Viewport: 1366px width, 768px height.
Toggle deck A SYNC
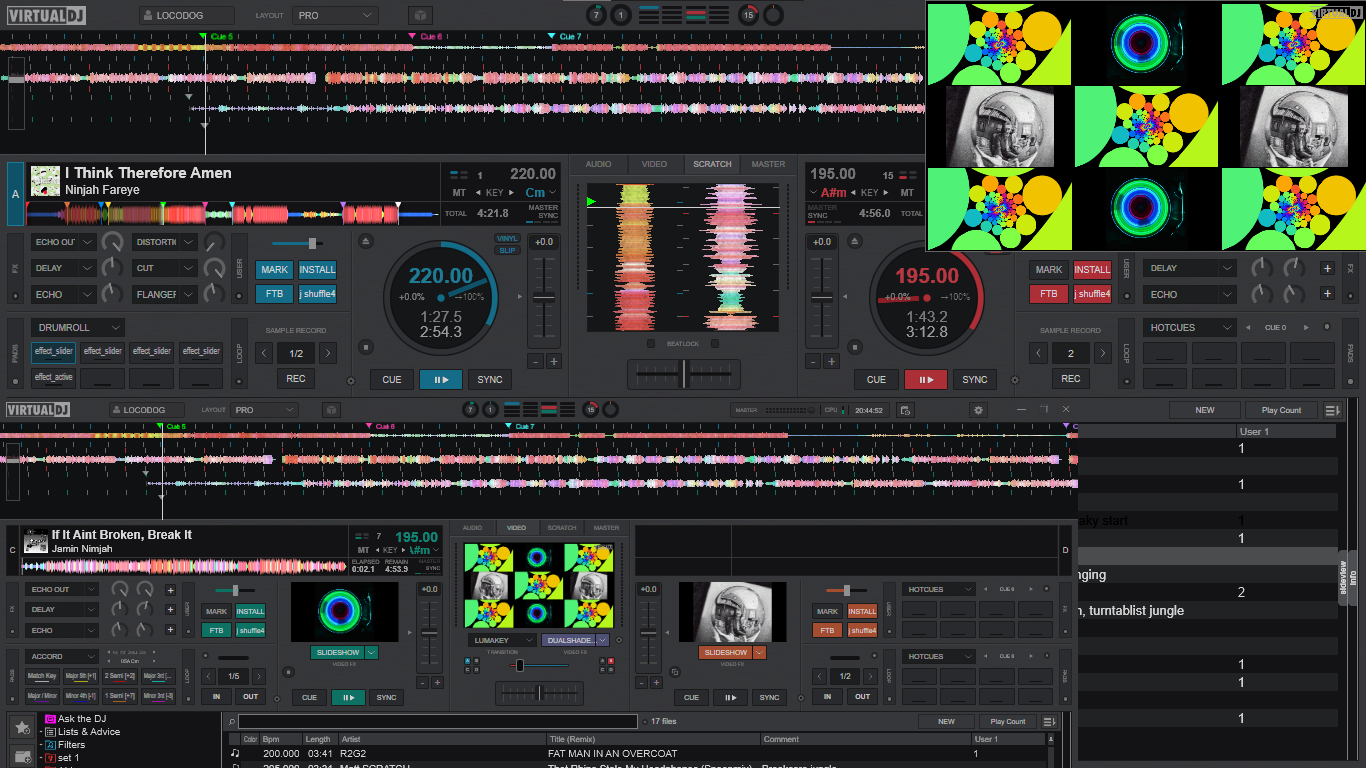click(490, 379)
